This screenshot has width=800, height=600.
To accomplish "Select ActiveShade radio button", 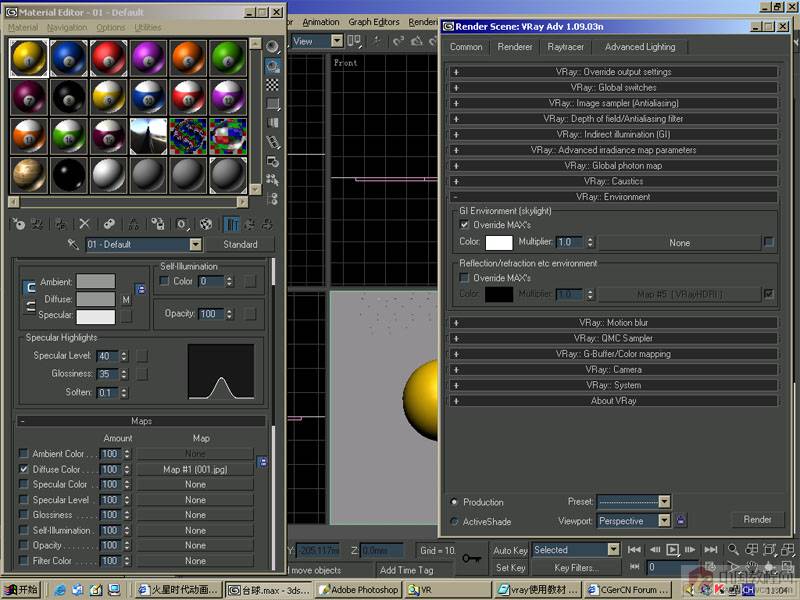I will [454, 521].
